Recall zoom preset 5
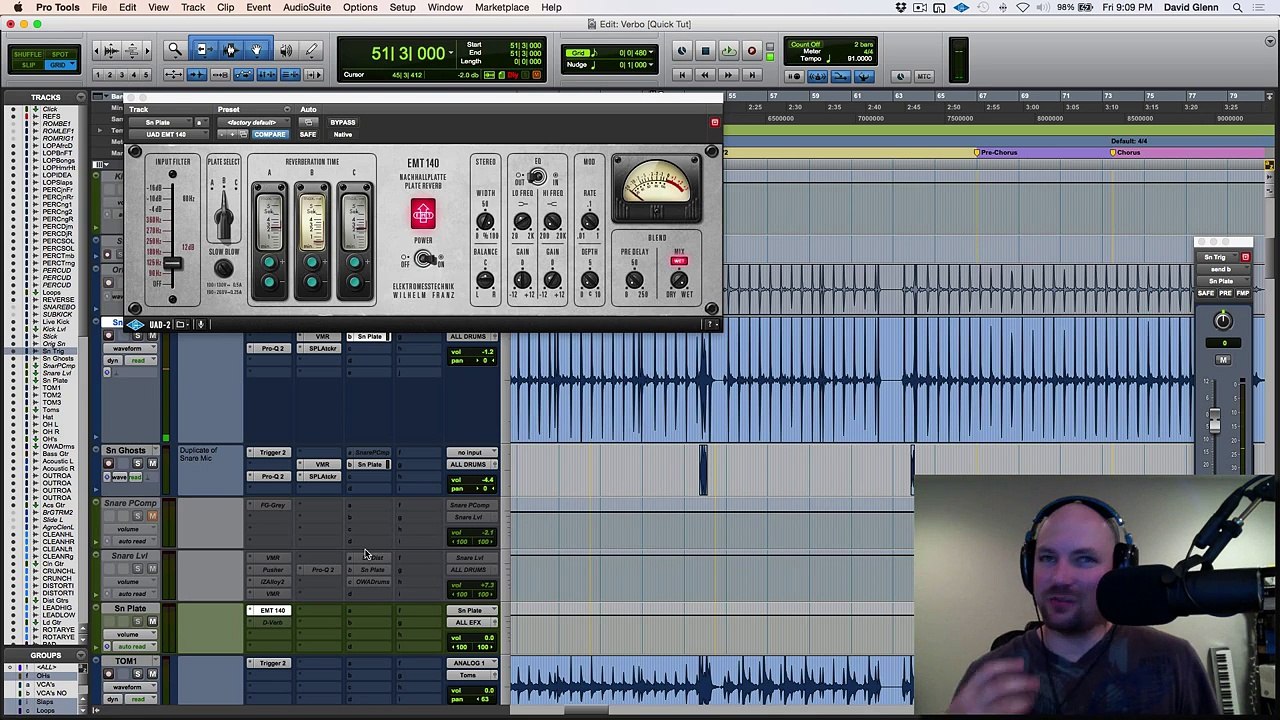The image size is (1280, 720). 146,75
